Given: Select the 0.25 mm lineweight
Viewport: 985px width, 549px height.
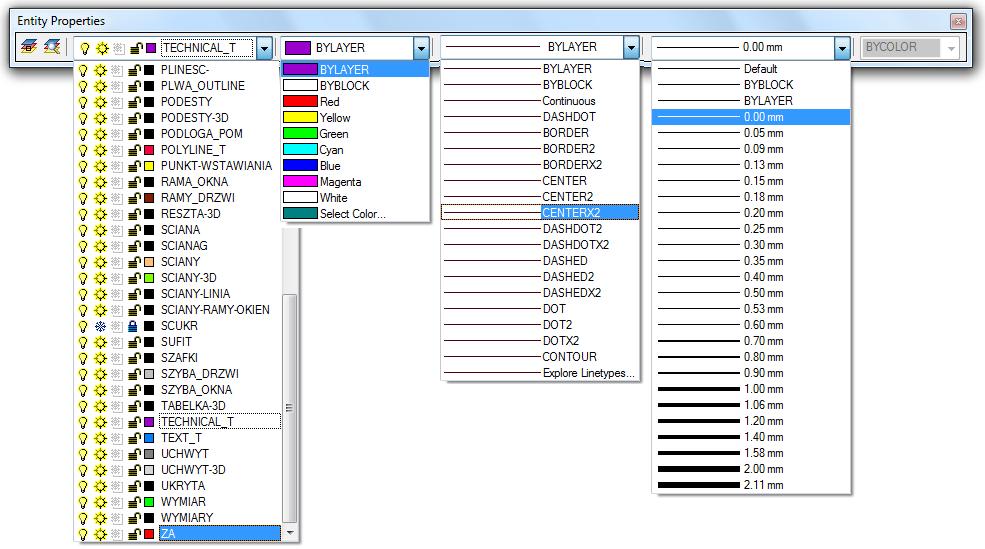Looking at the screenshot, I should point(751,229).
